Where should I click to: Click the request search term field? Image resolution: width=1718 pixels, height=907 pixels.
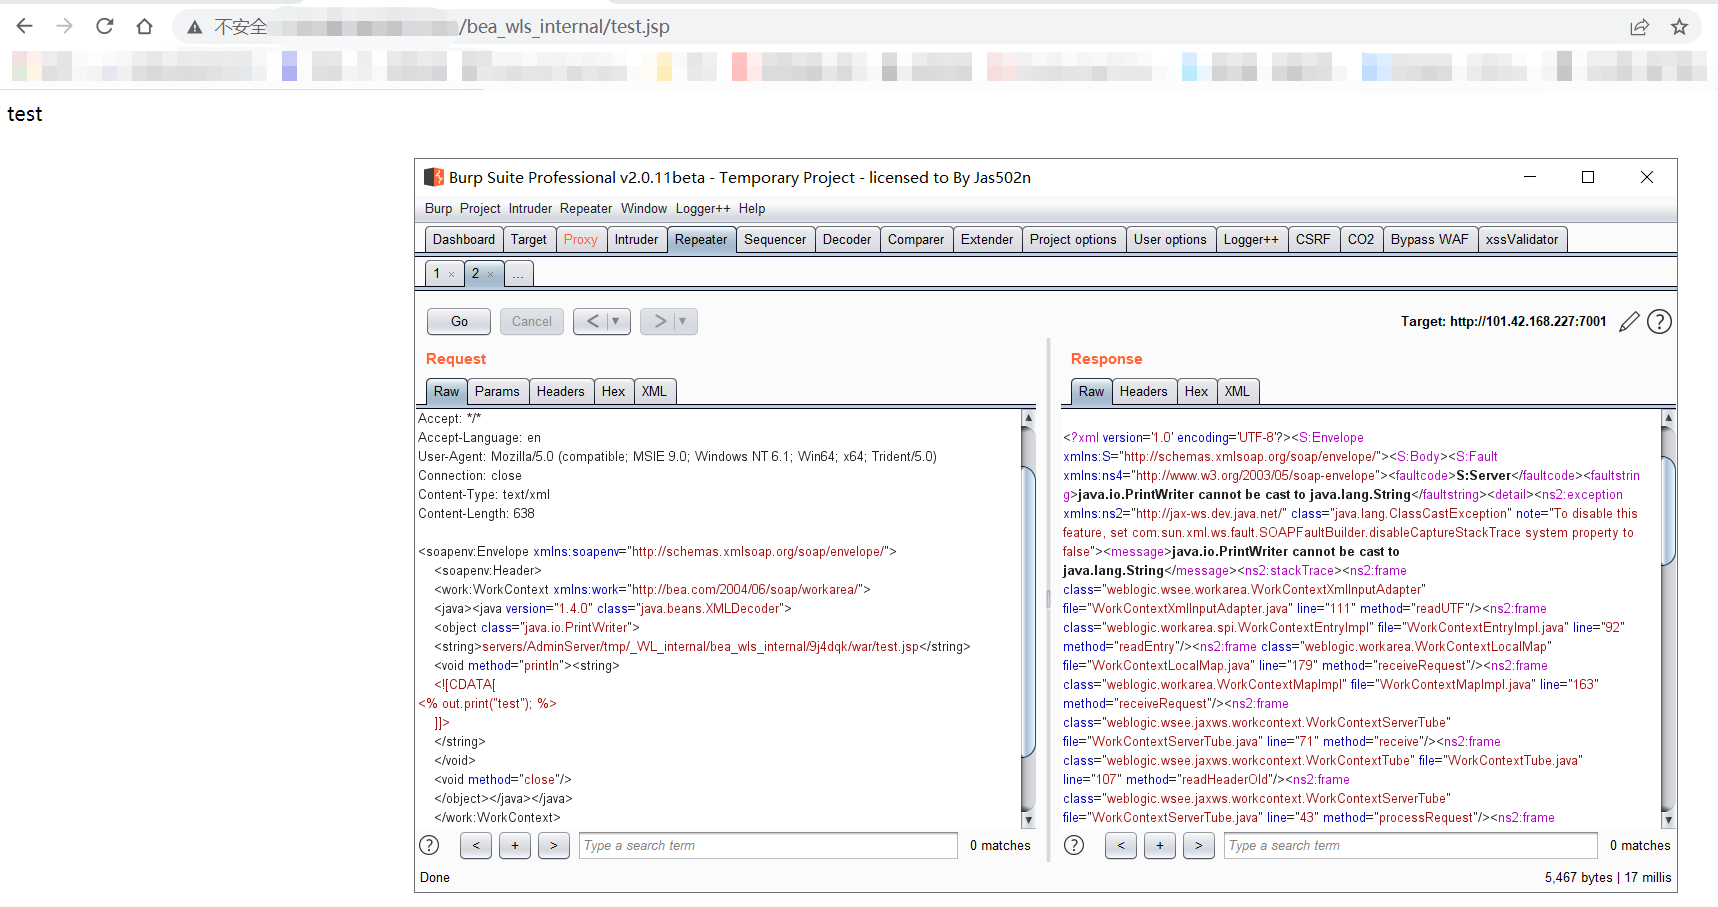pos(768,845)
